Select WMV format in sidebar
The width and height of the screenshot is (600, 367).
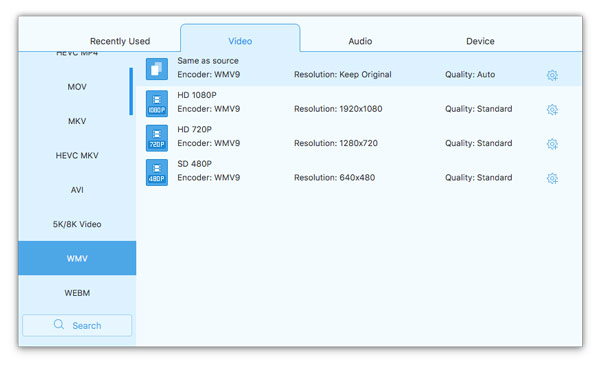(x=77, y=258)
